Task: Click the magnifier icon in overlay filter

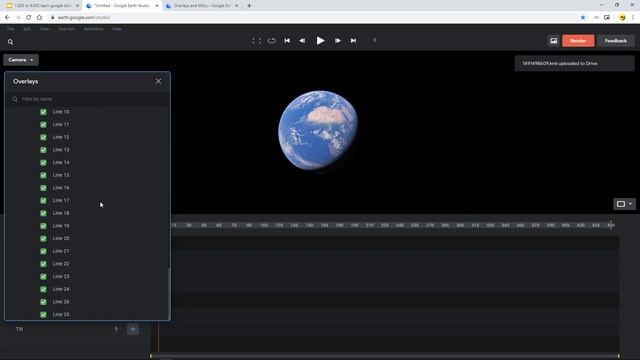Action: pos(15,99)
